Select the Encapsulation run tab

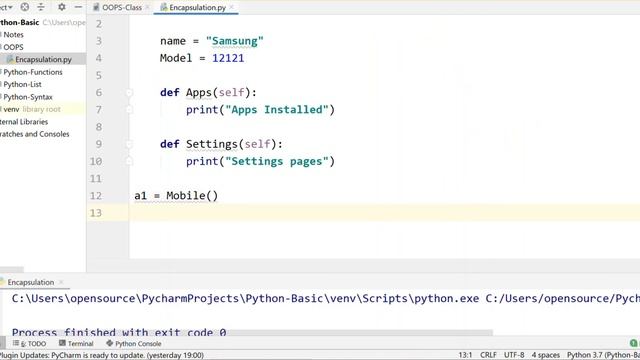[31, 282]
